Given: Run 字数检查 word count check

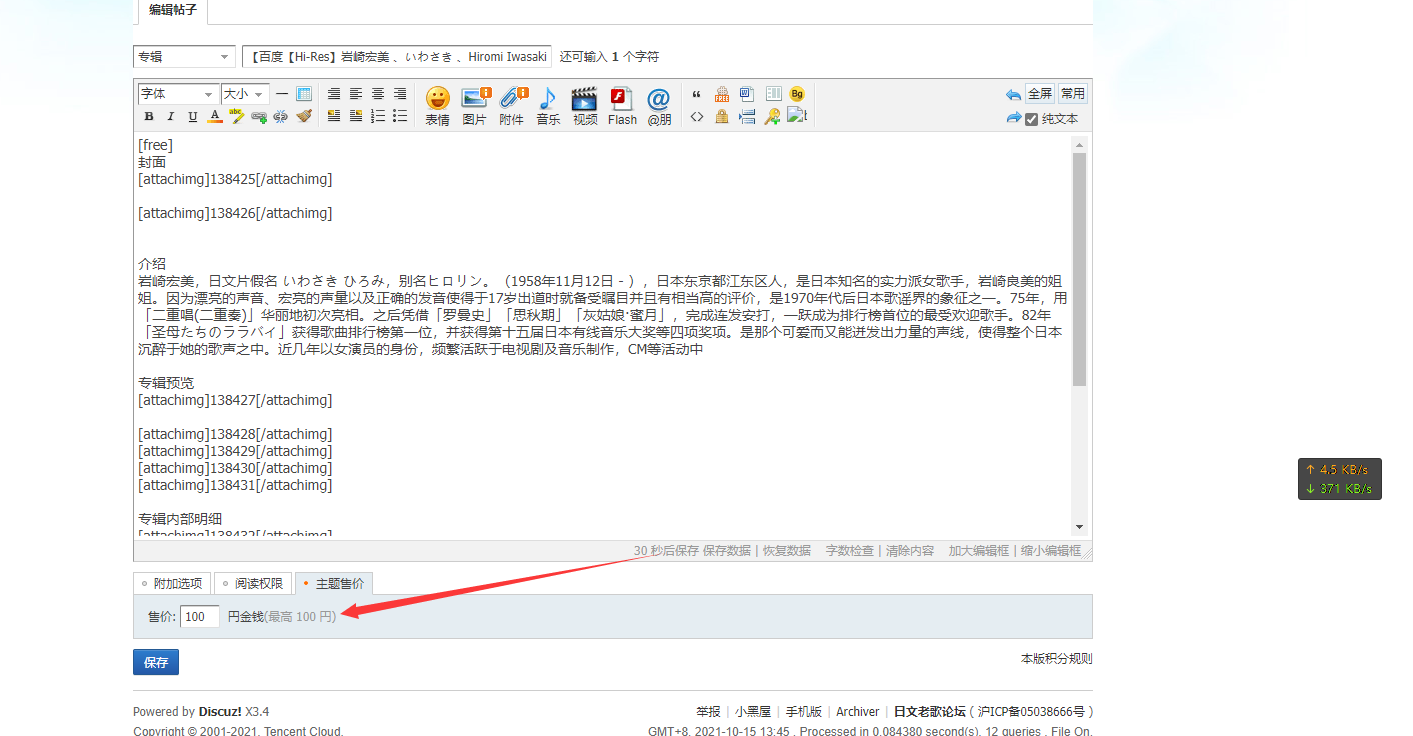Looking at the screenshot, I should (850, 551).
